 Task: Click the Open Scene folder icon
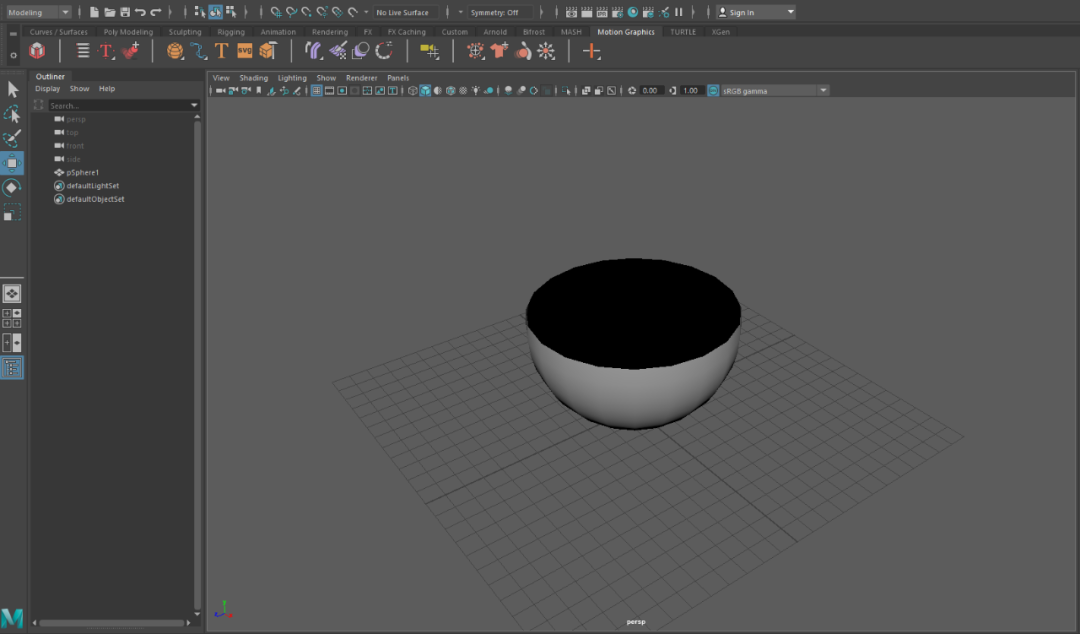pos(110,12)
